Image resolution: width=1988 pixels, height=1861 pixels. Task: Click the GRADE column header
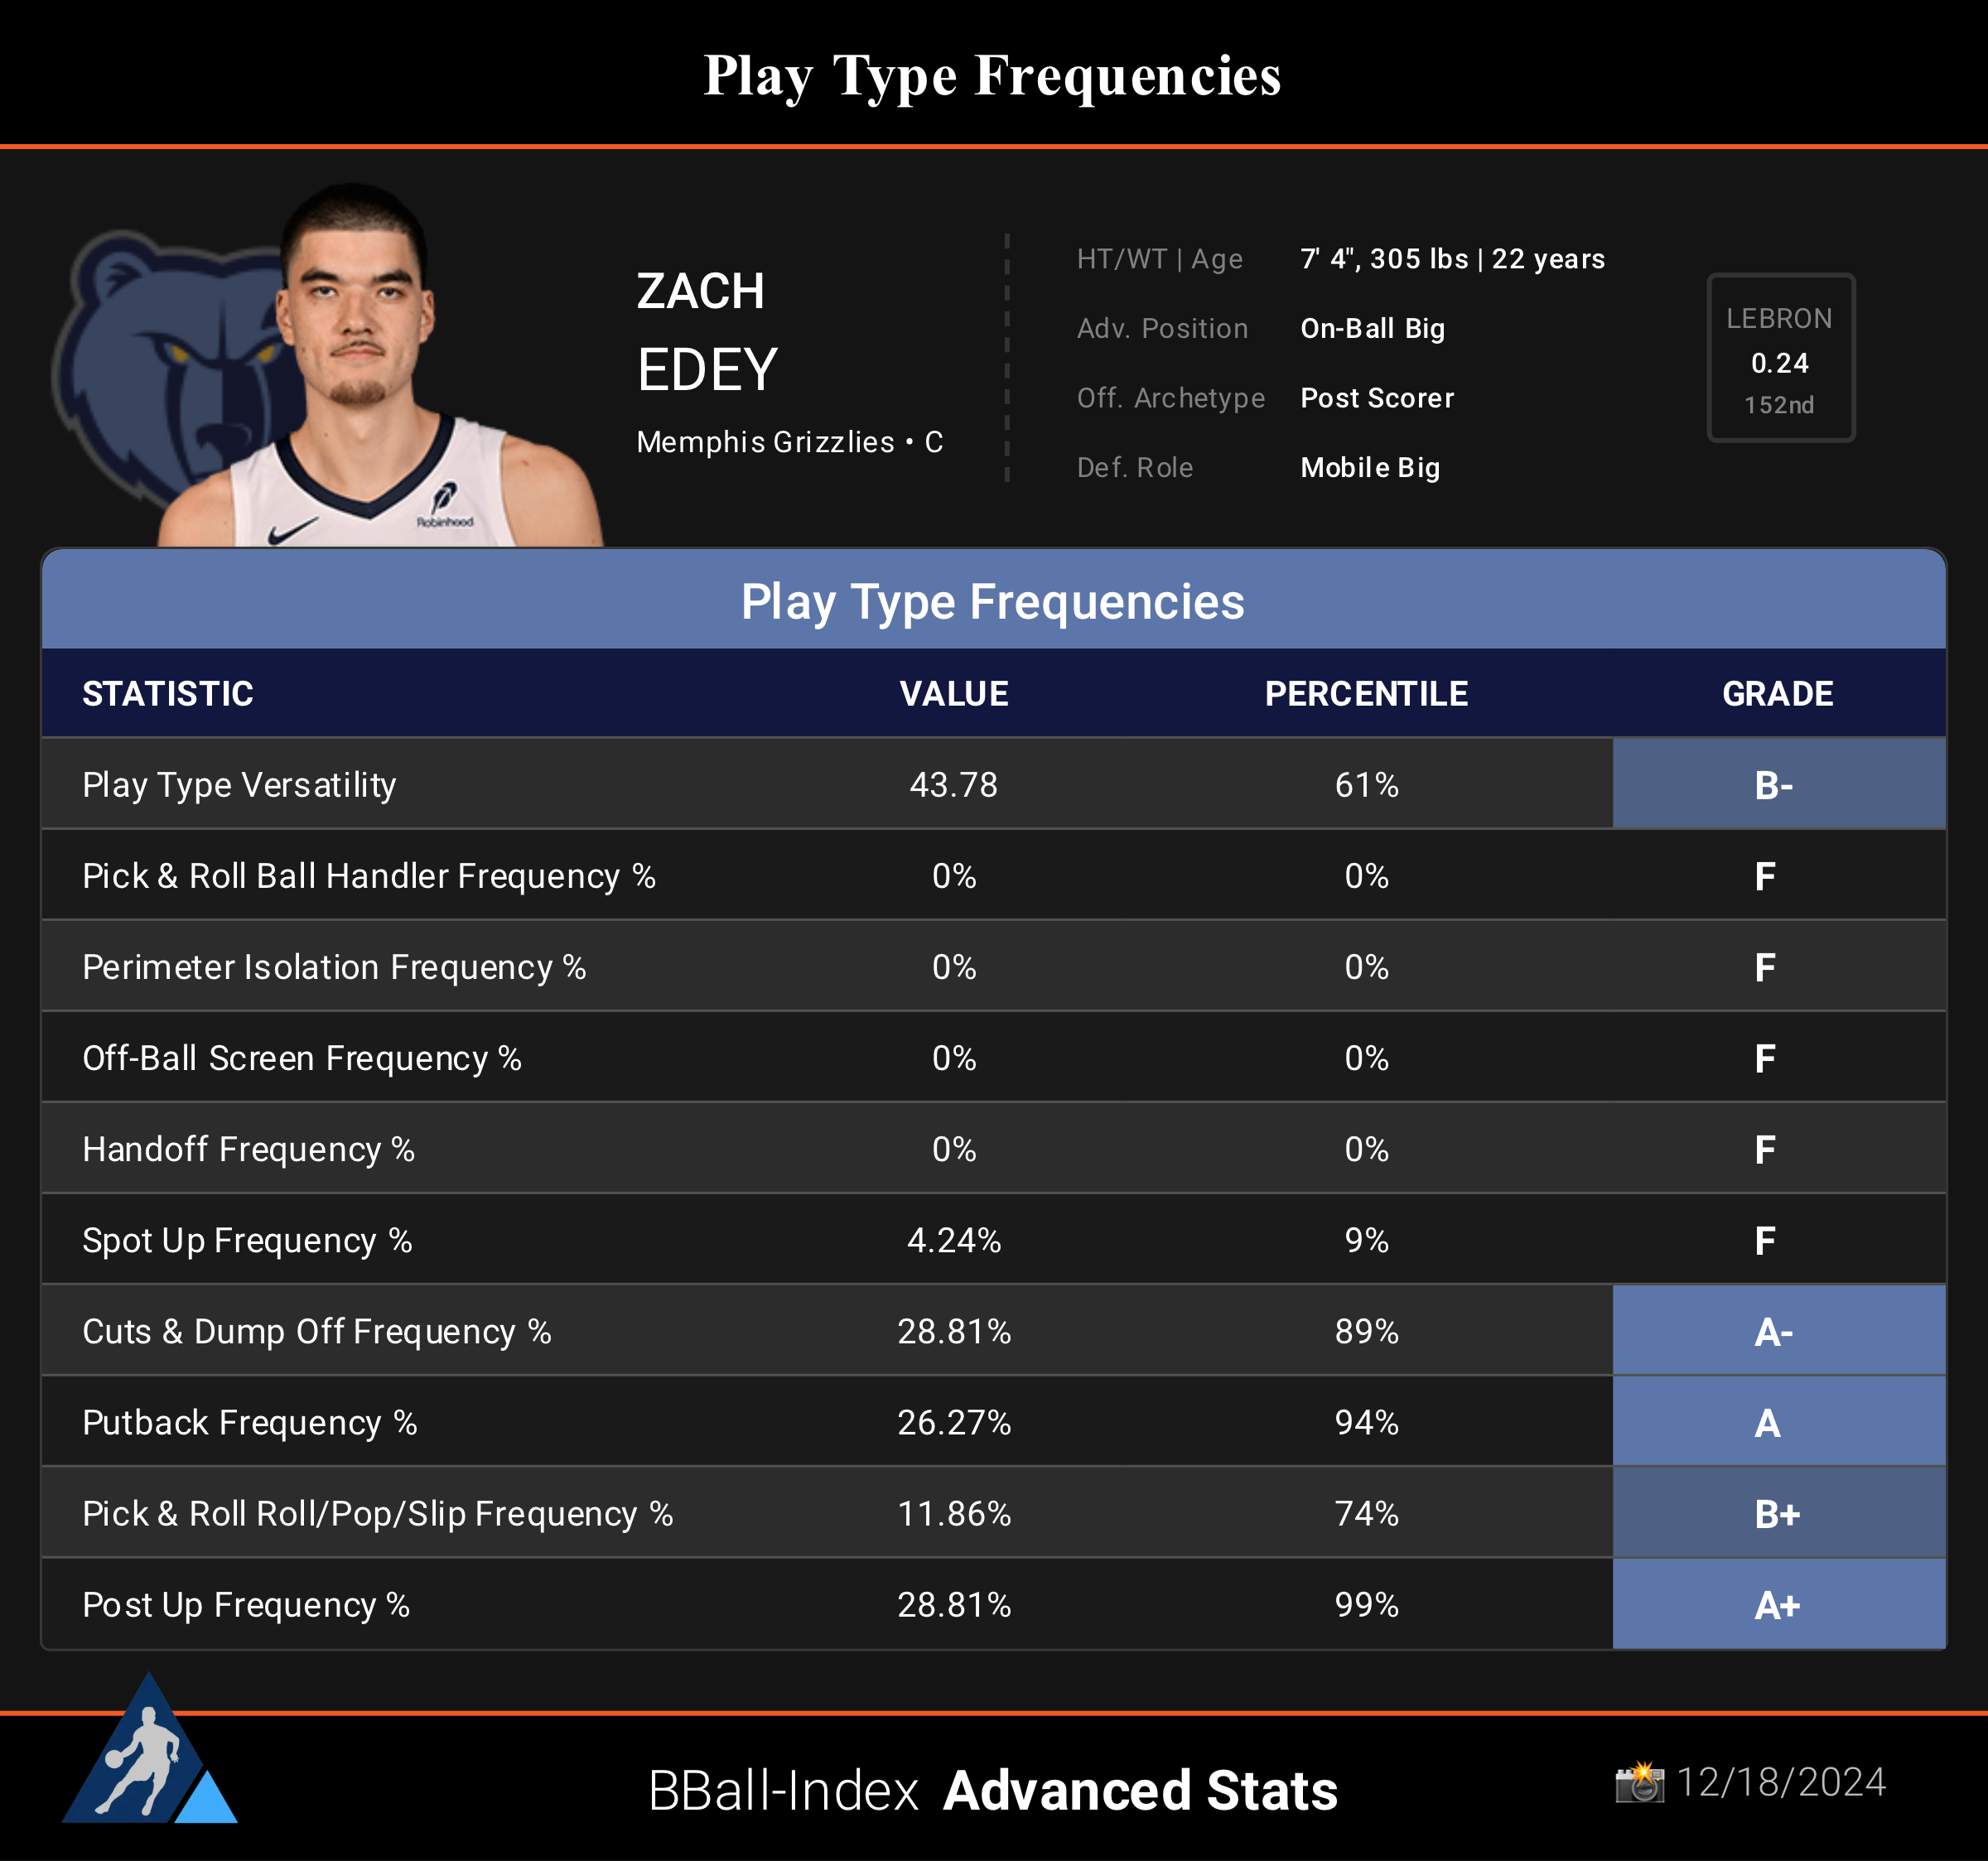(1777, 693)
